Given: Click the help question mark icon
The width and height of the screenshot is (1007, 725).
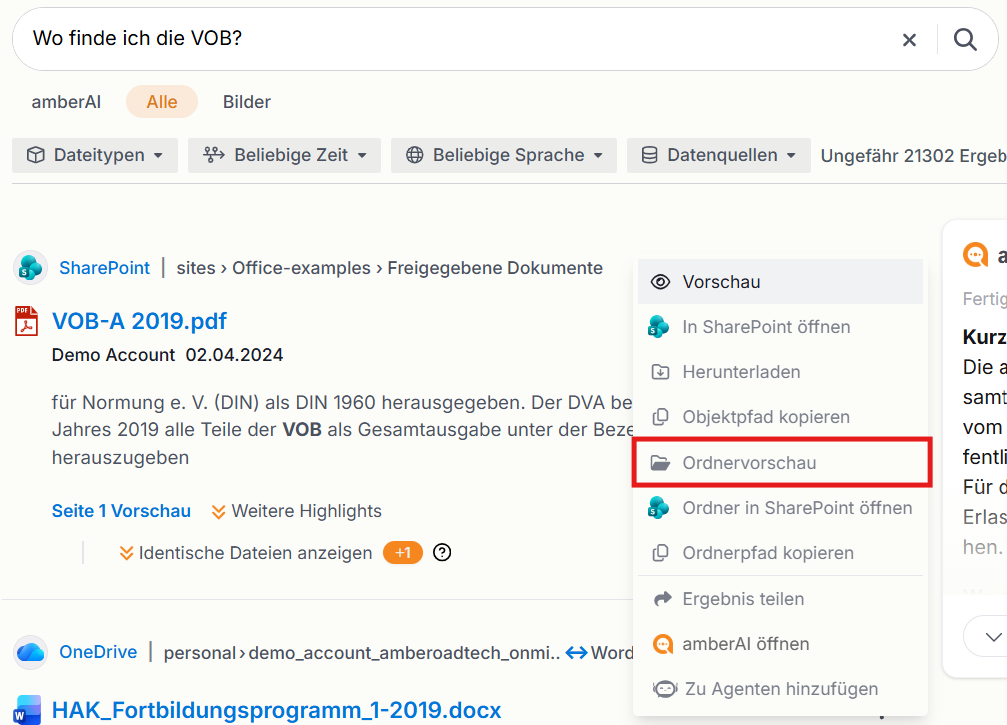Looking at the screenshot, I should pos(442,552).
